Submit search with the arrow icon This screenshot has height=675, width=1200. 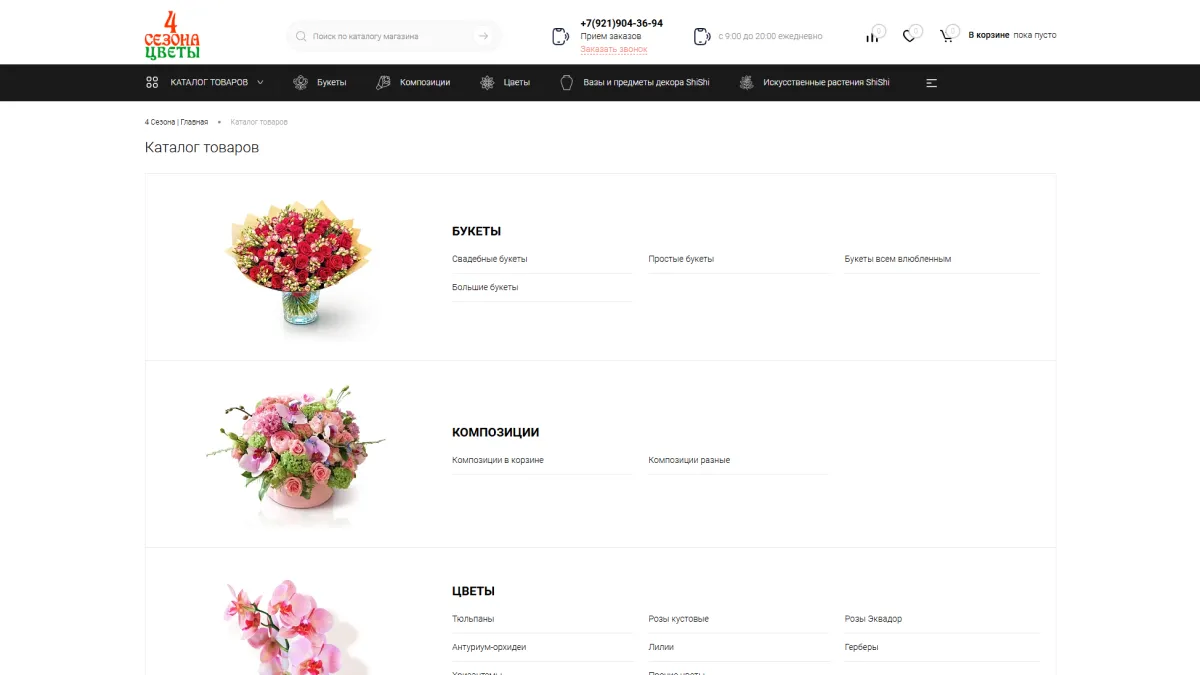(x=484, y=36)
